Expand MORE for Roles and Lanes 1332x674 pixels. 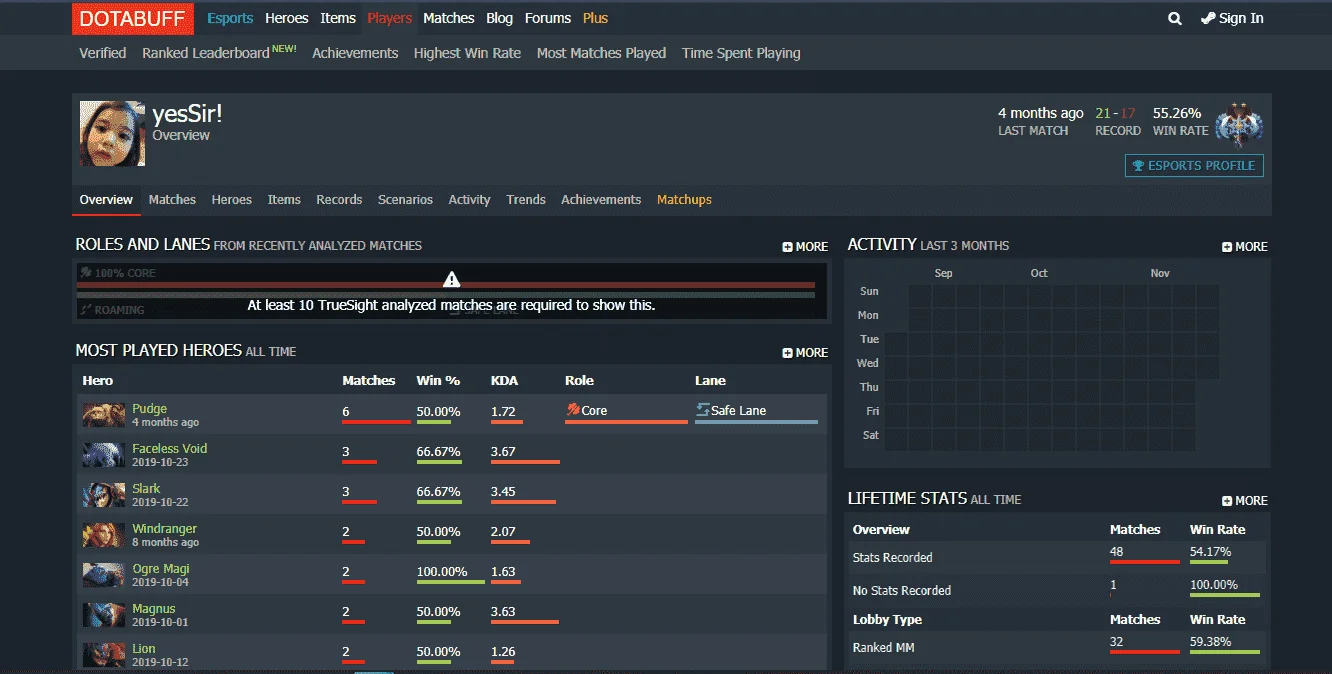click(805, 246)
